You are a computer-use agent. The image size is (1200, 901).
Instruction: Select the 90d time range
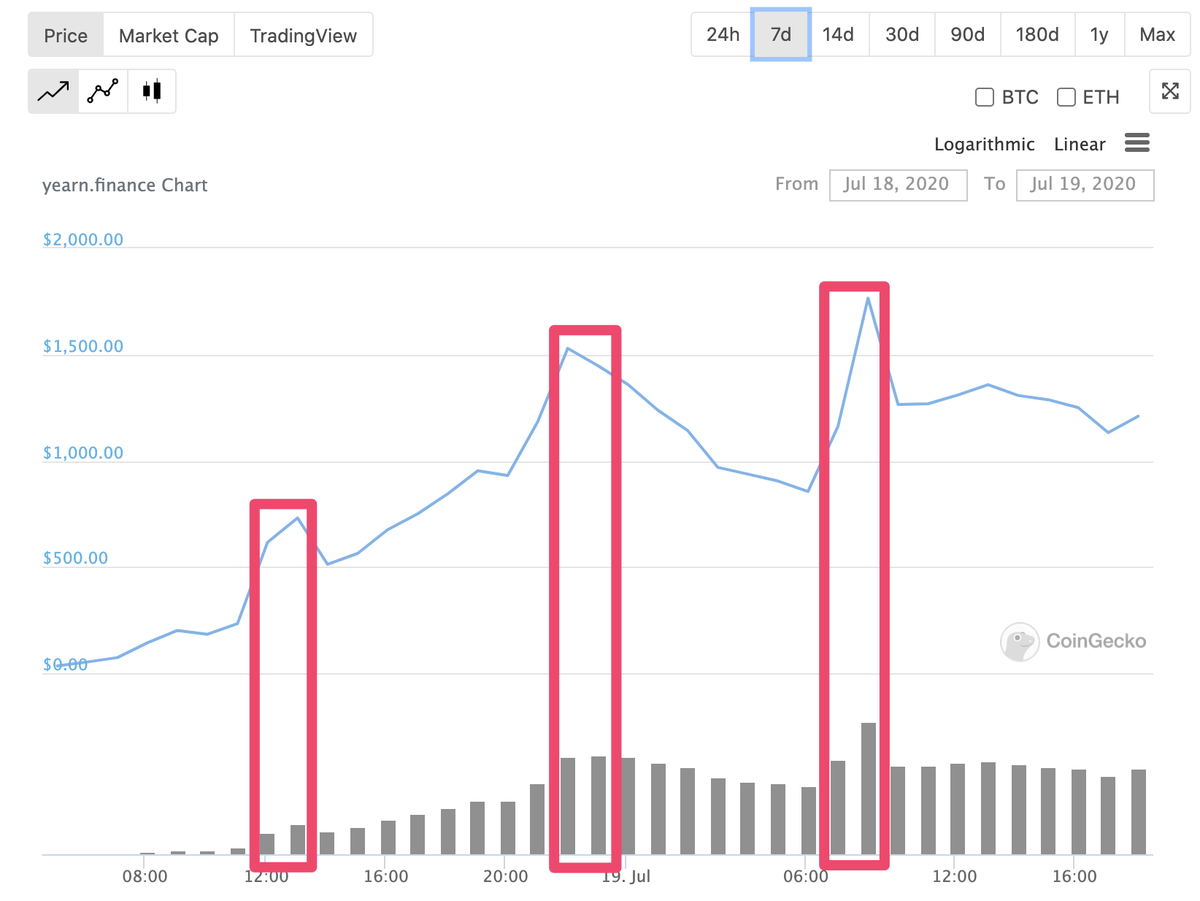pyautogui.click(x=967, y=35)
